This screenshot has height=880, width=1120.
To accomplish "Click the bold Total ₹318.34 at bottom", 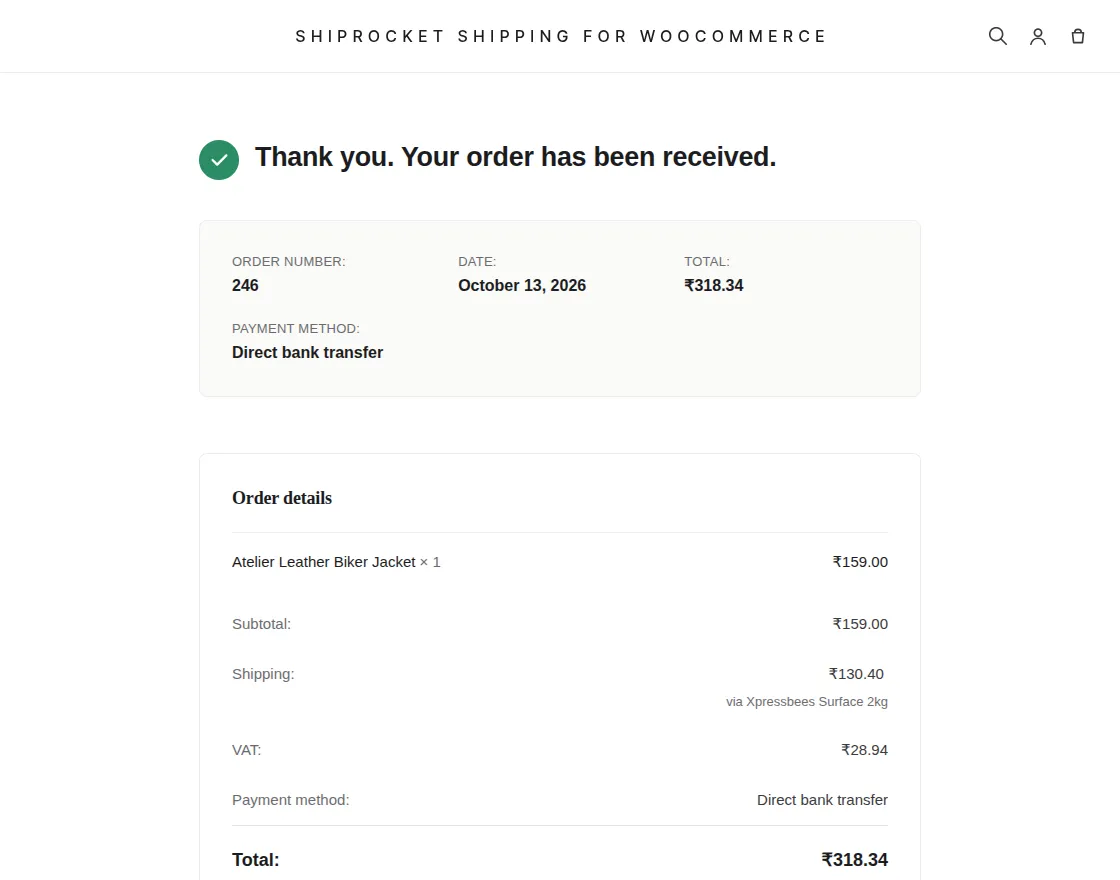I will [854, 859].
